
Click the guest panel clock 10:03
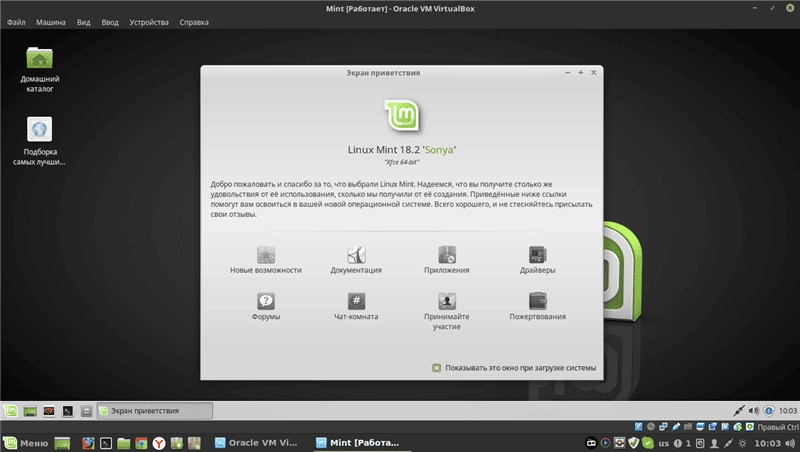(788, 411)
